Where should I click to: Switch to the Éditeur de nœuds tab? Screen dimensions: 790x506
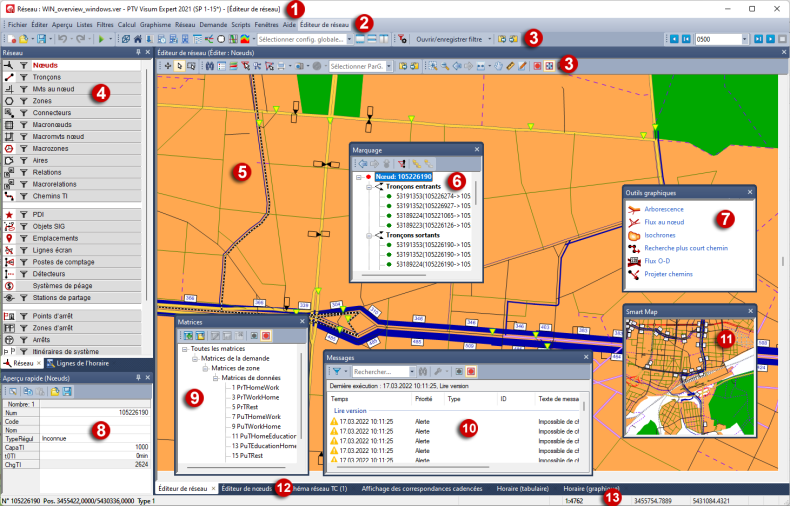pyautogui.click(x=246, y=489)
